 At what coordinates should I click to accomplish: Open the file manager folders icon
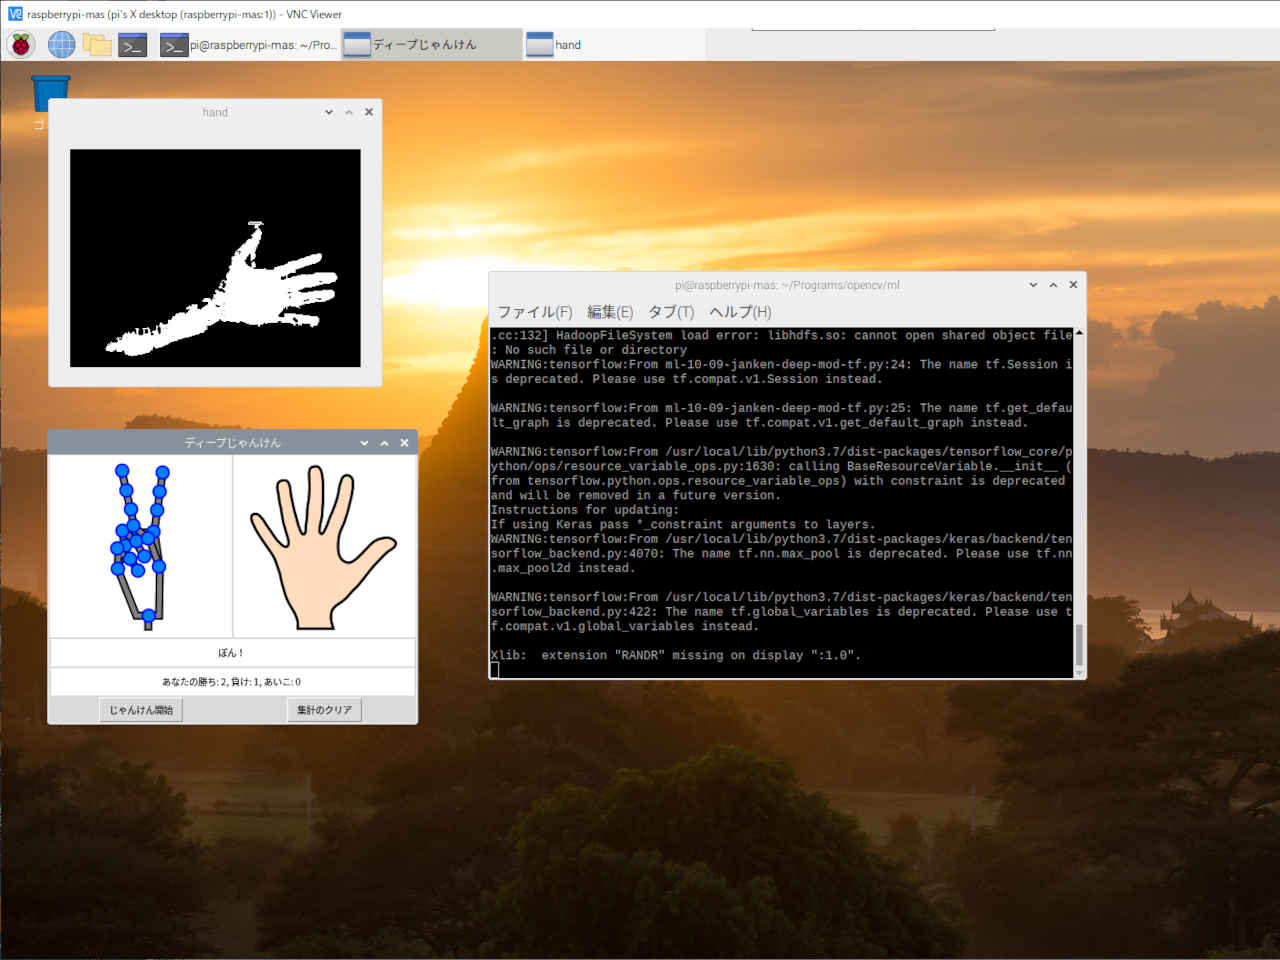97,44
